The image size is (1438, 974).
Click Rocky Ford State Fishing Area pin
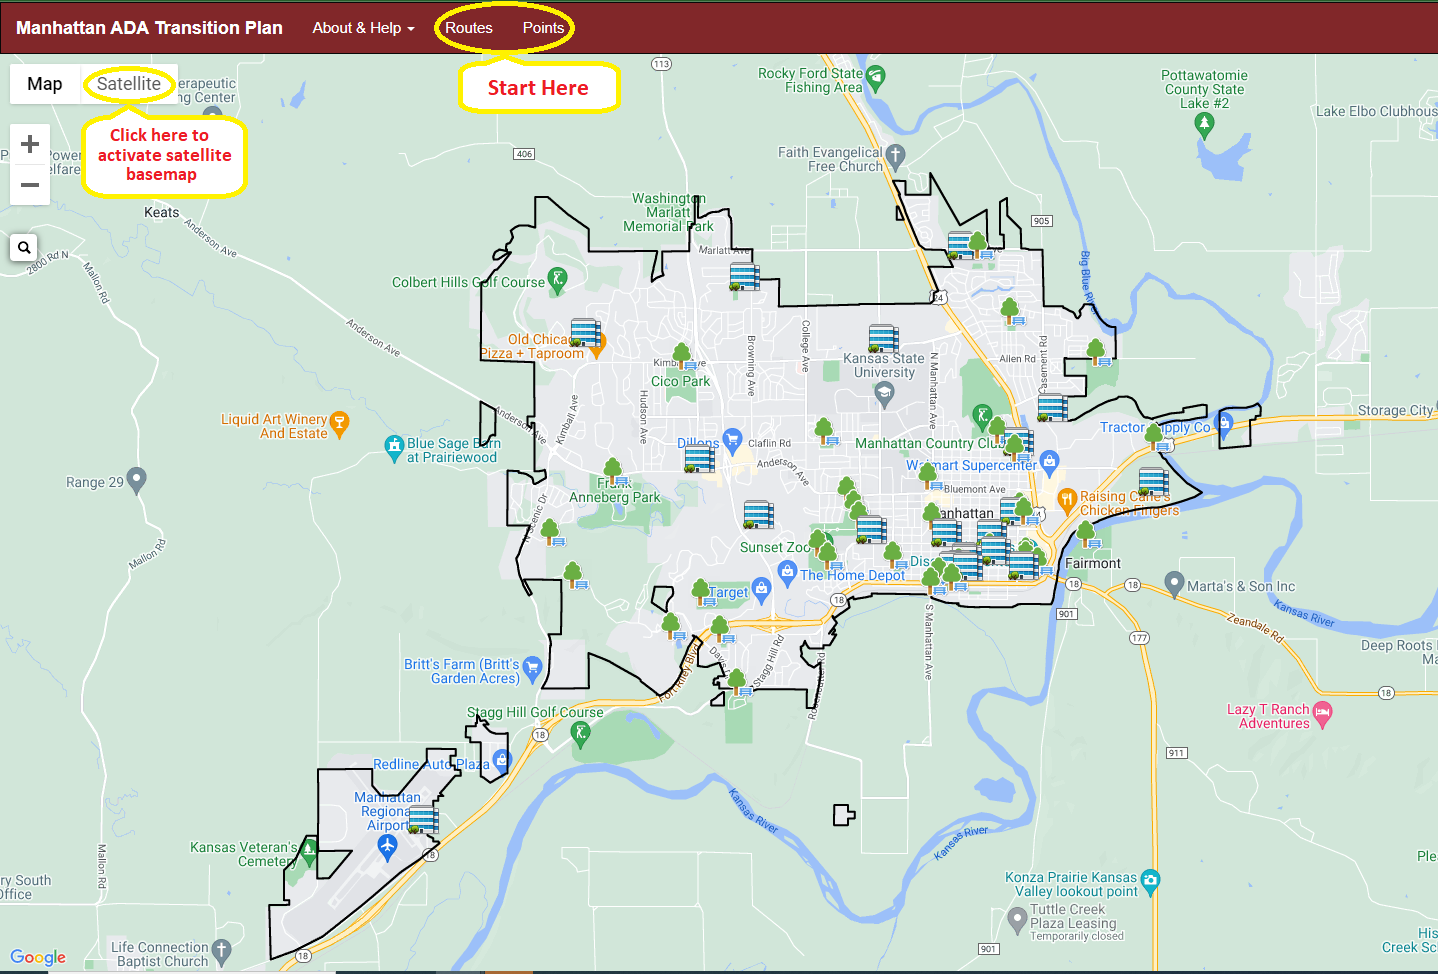point(875,78)
